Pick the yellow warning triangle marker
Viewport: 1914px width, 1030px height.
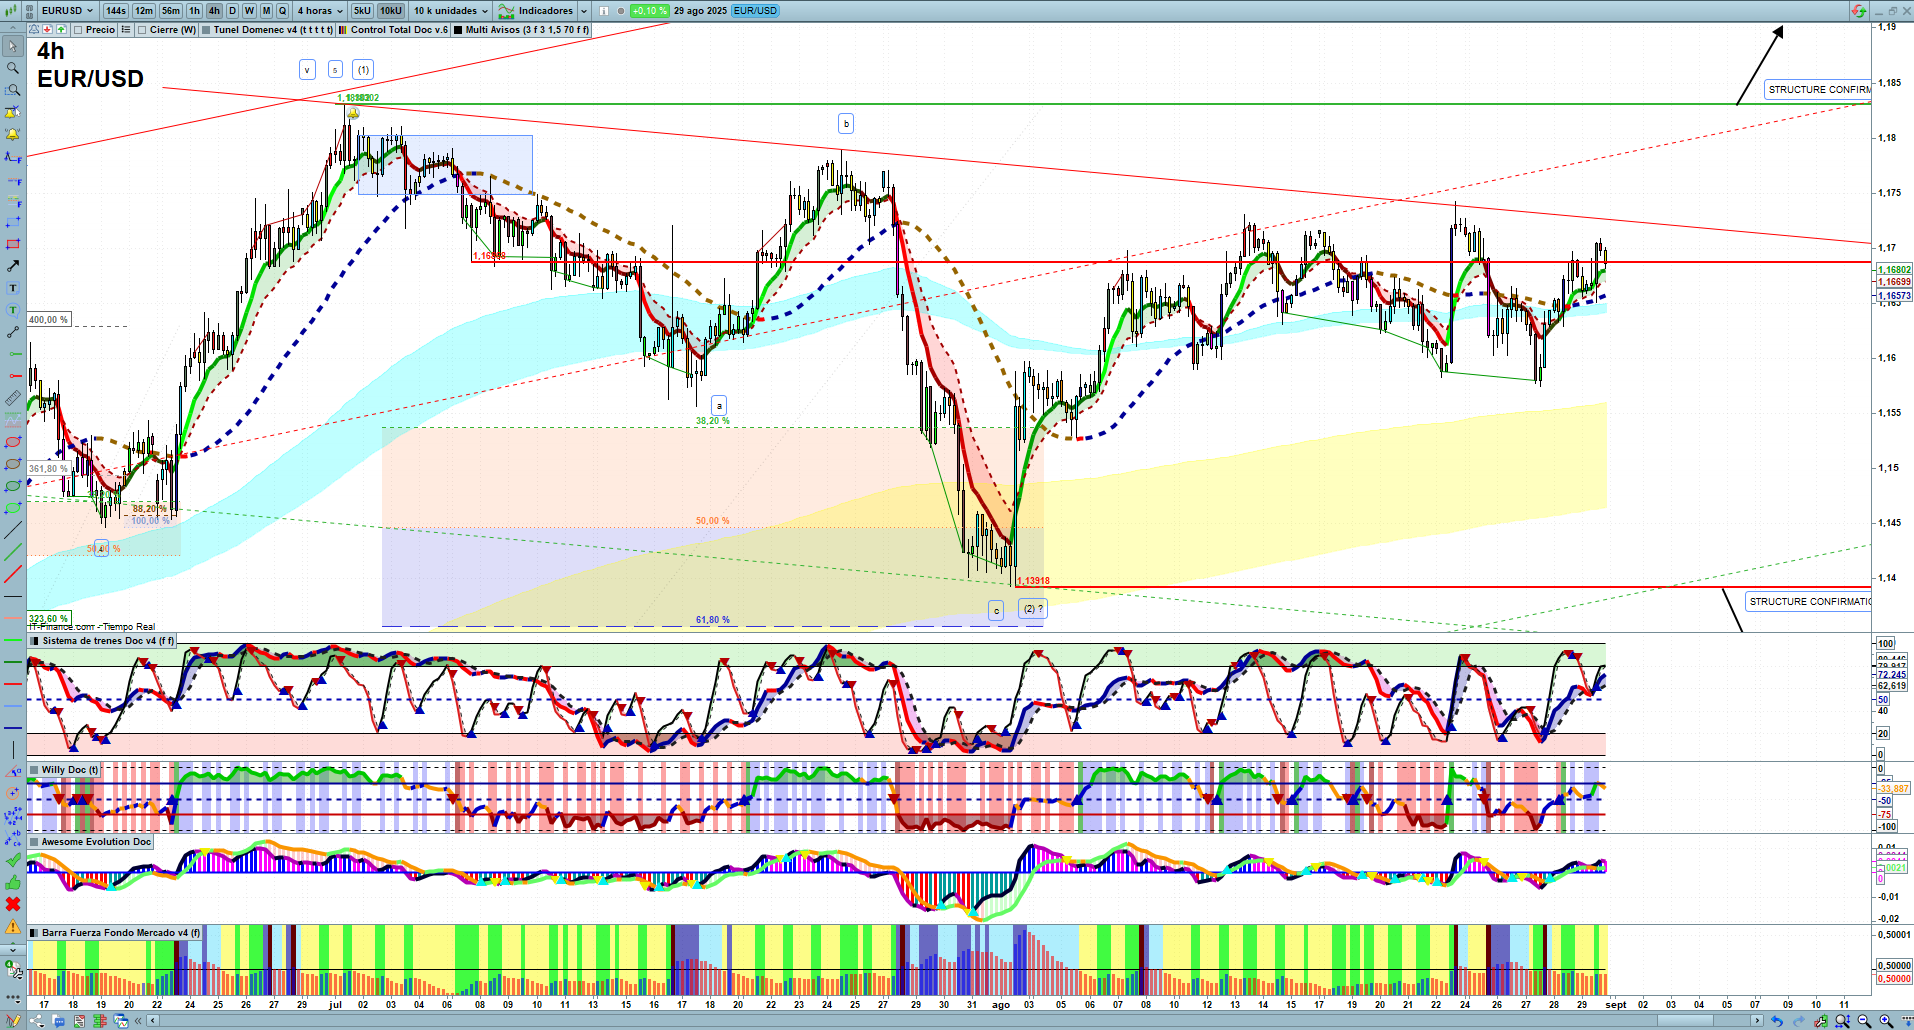13,926
